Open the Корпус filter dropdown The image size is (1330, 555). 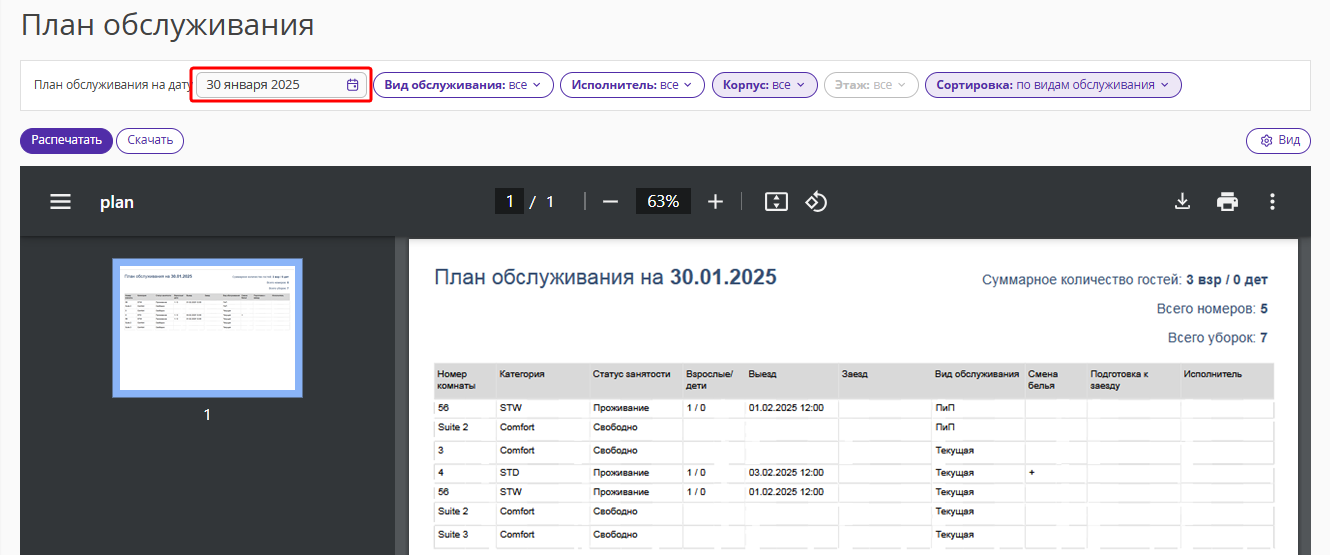click(765, 85)
